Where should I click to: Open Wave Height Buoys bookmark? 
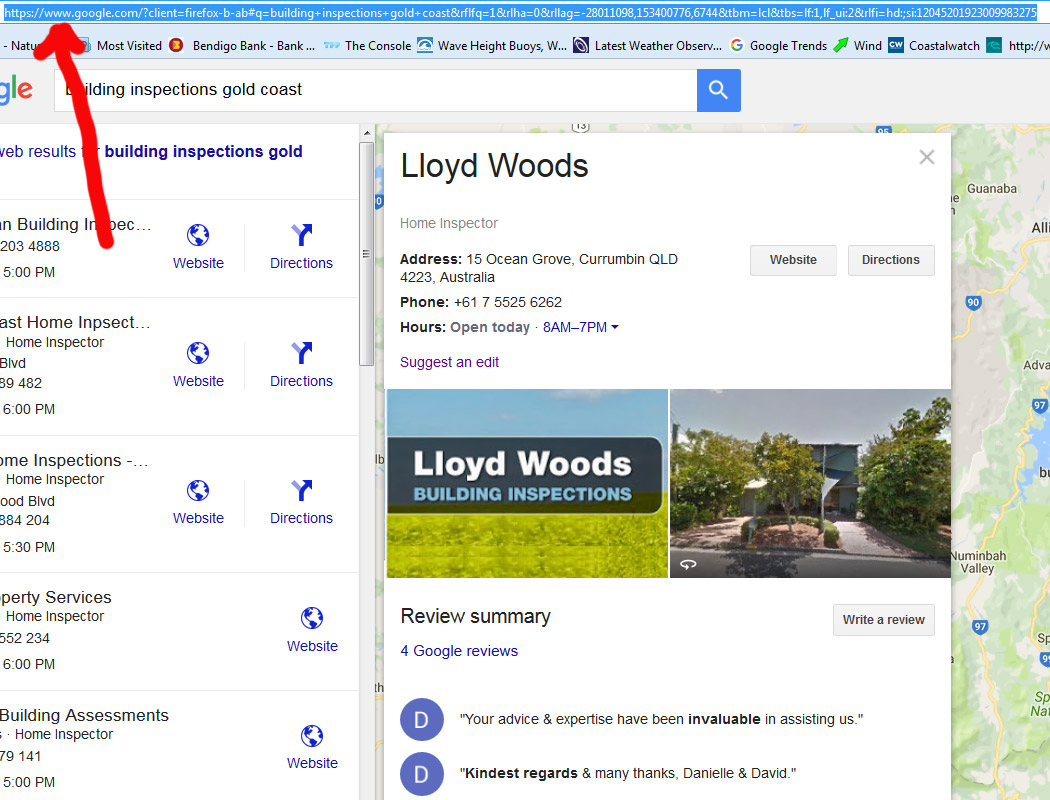492,46
